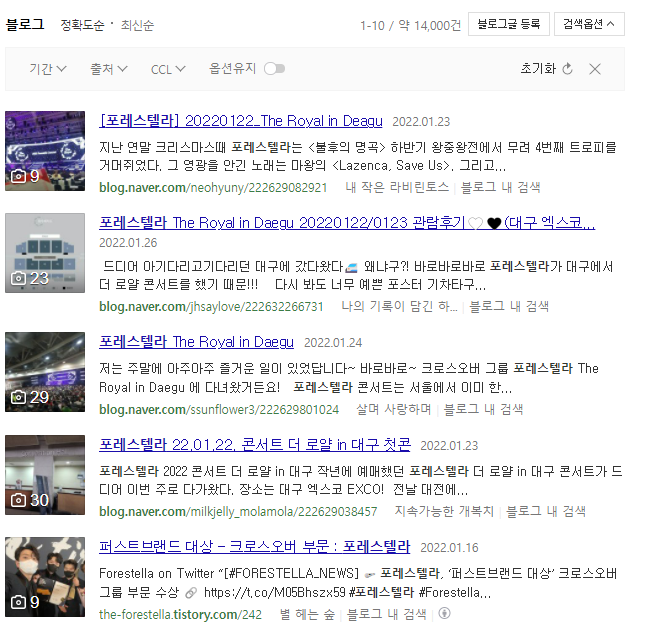Image resolution: width=646 pixels, height=630 pixels.
Task: Click the 블로그글 등록 button
Action: (509, 24)
